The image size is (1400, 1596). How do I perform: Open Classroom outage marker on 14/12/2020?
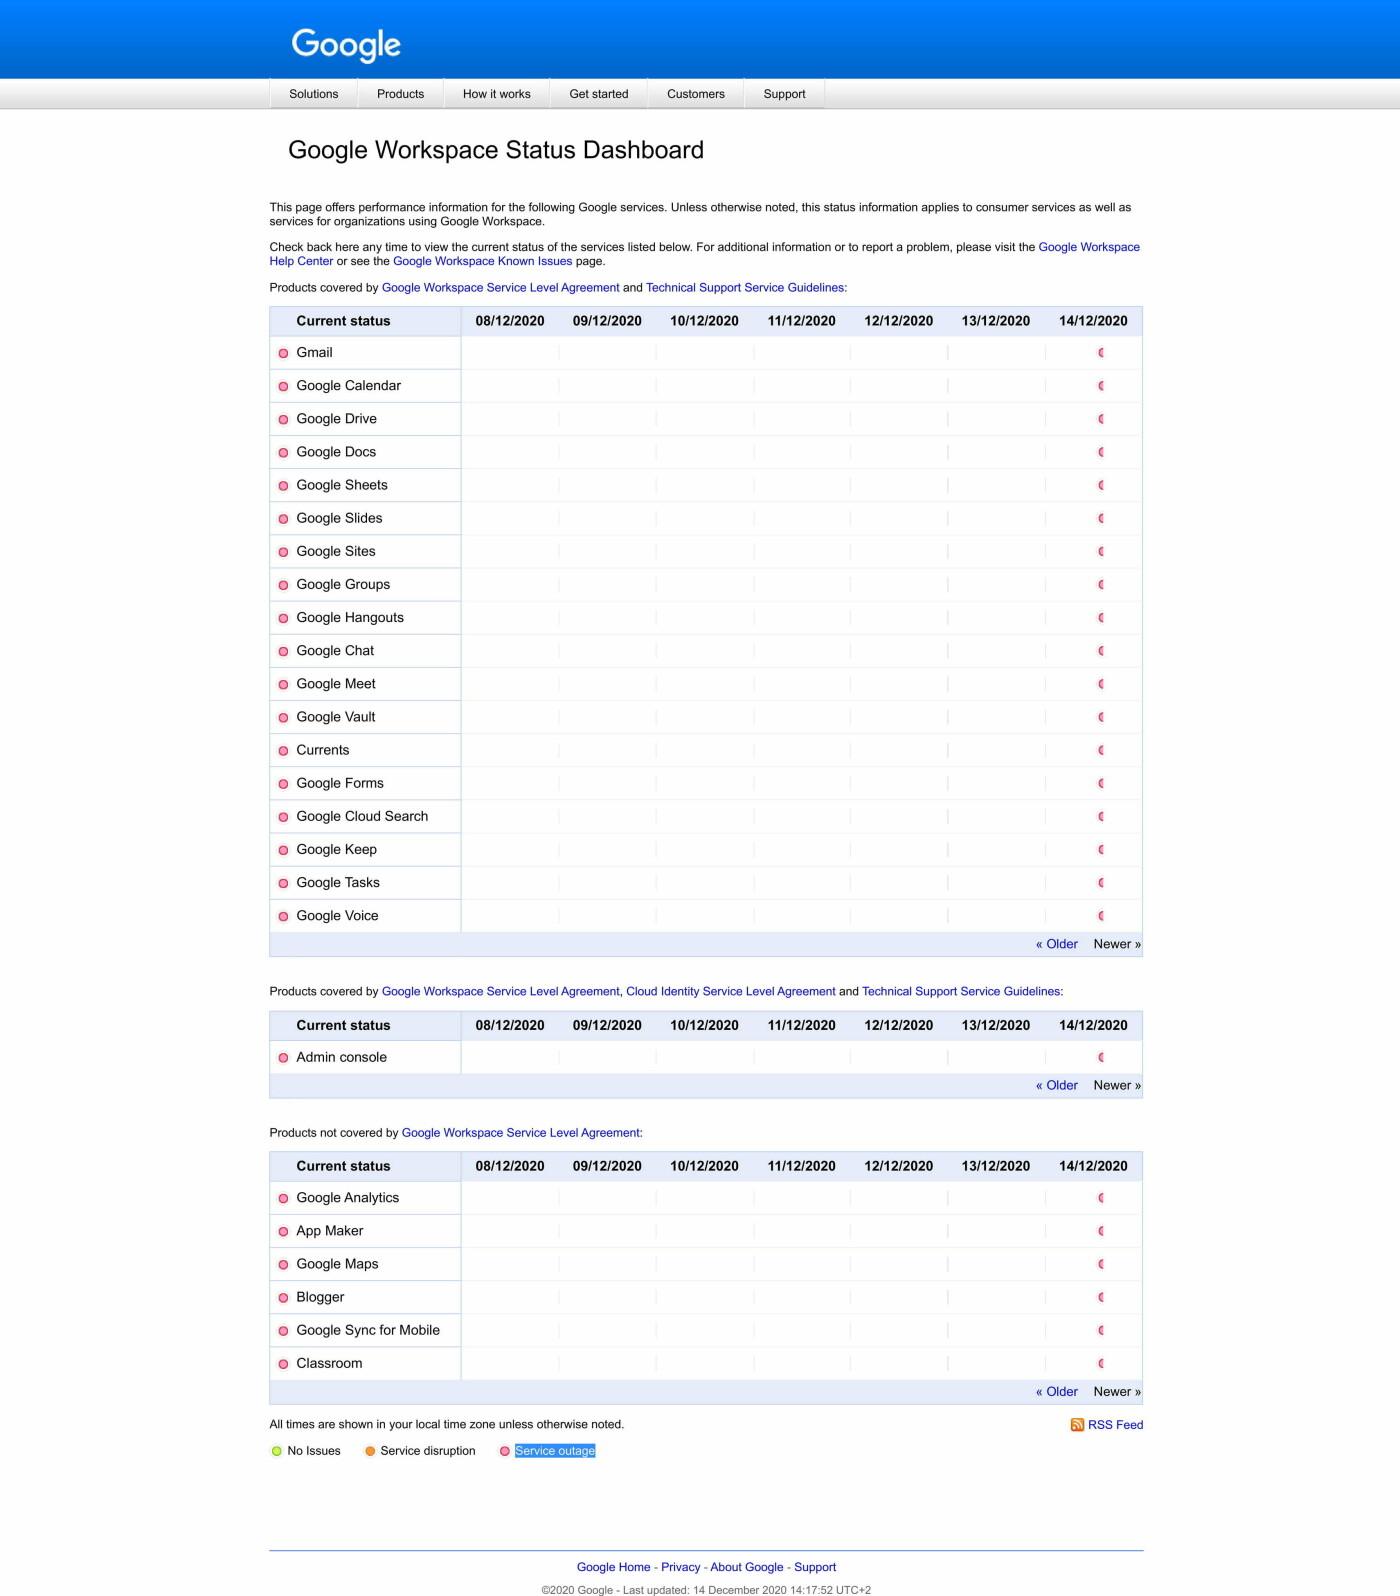pyautogui.click(x=1101, y=1364)
